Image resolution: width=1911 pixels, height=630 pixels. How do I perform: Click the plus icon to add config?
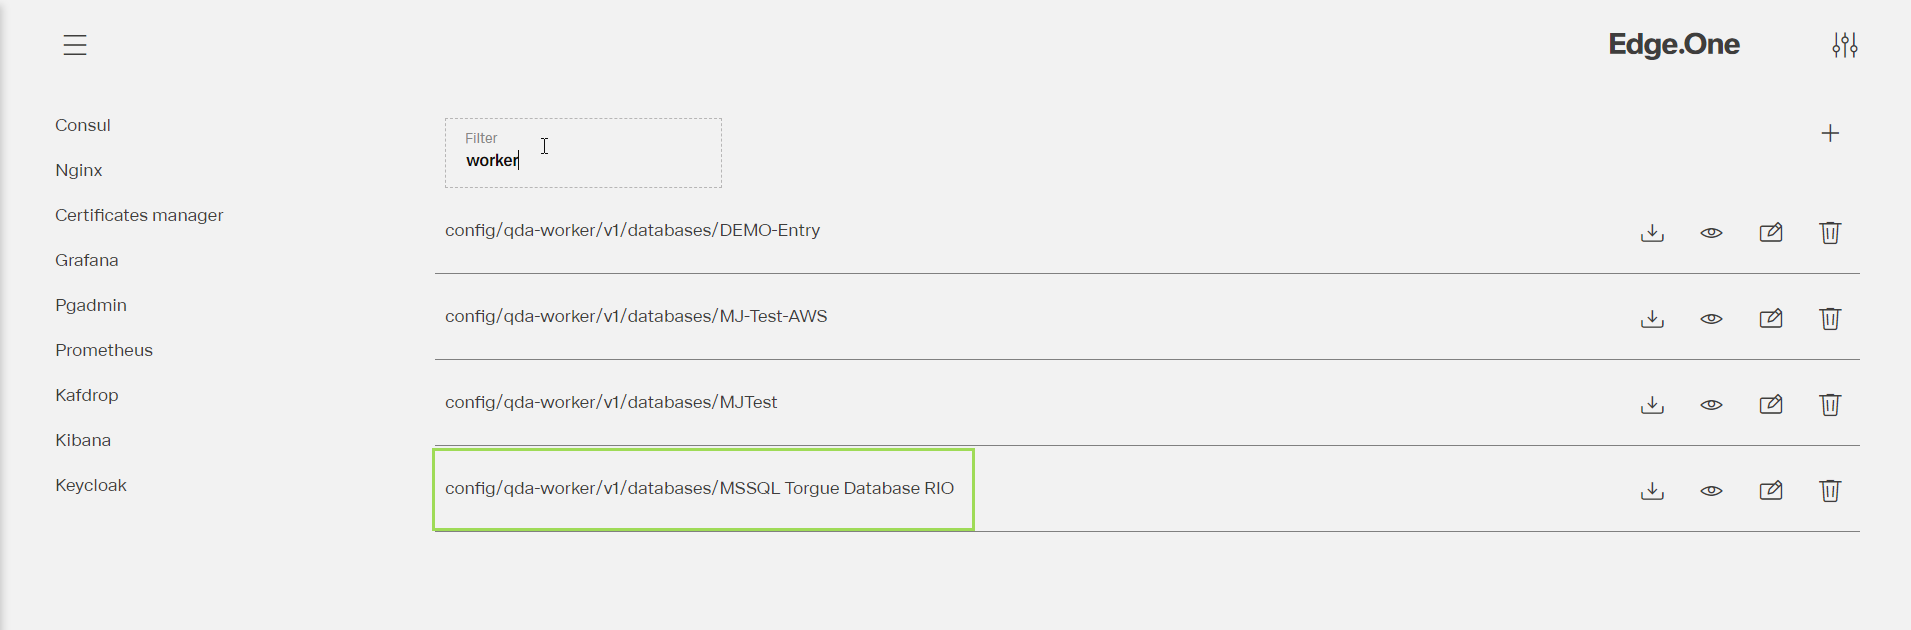click(1830, 133)
